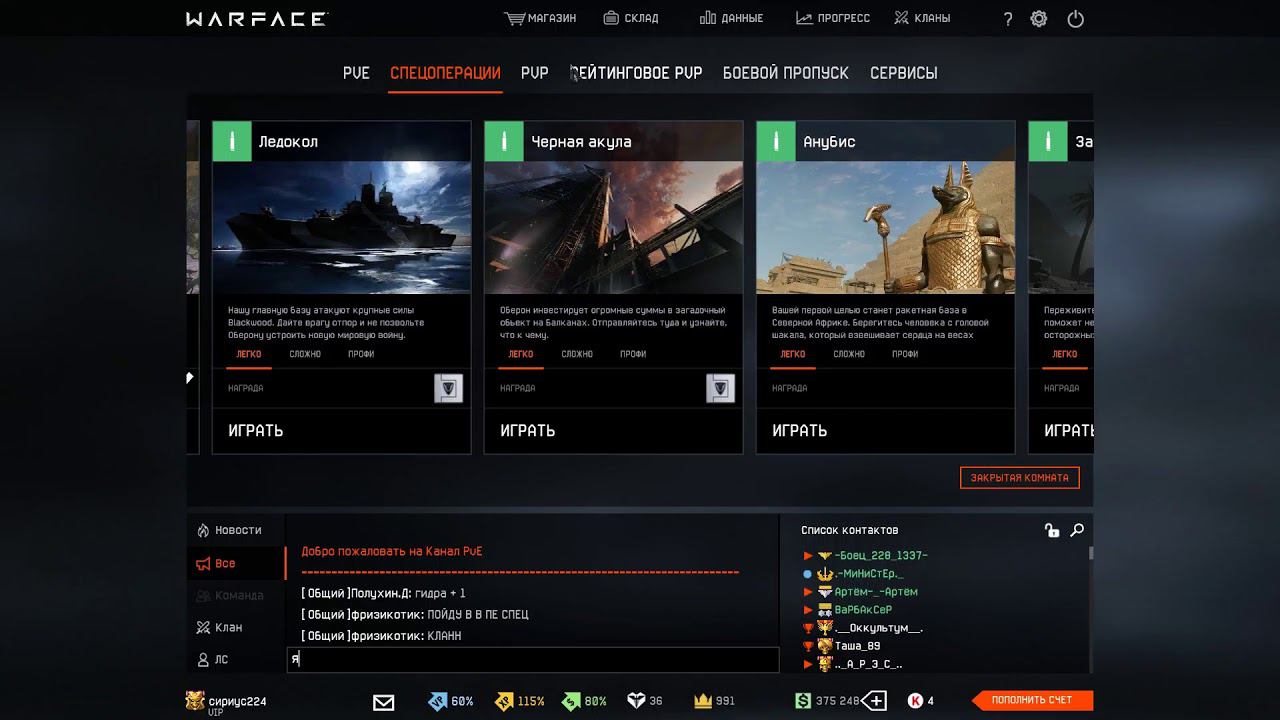Select the Все chat channel
The height and width of the screenshot is (720, 1280).
pyautogui.click(x=236, y=563)
